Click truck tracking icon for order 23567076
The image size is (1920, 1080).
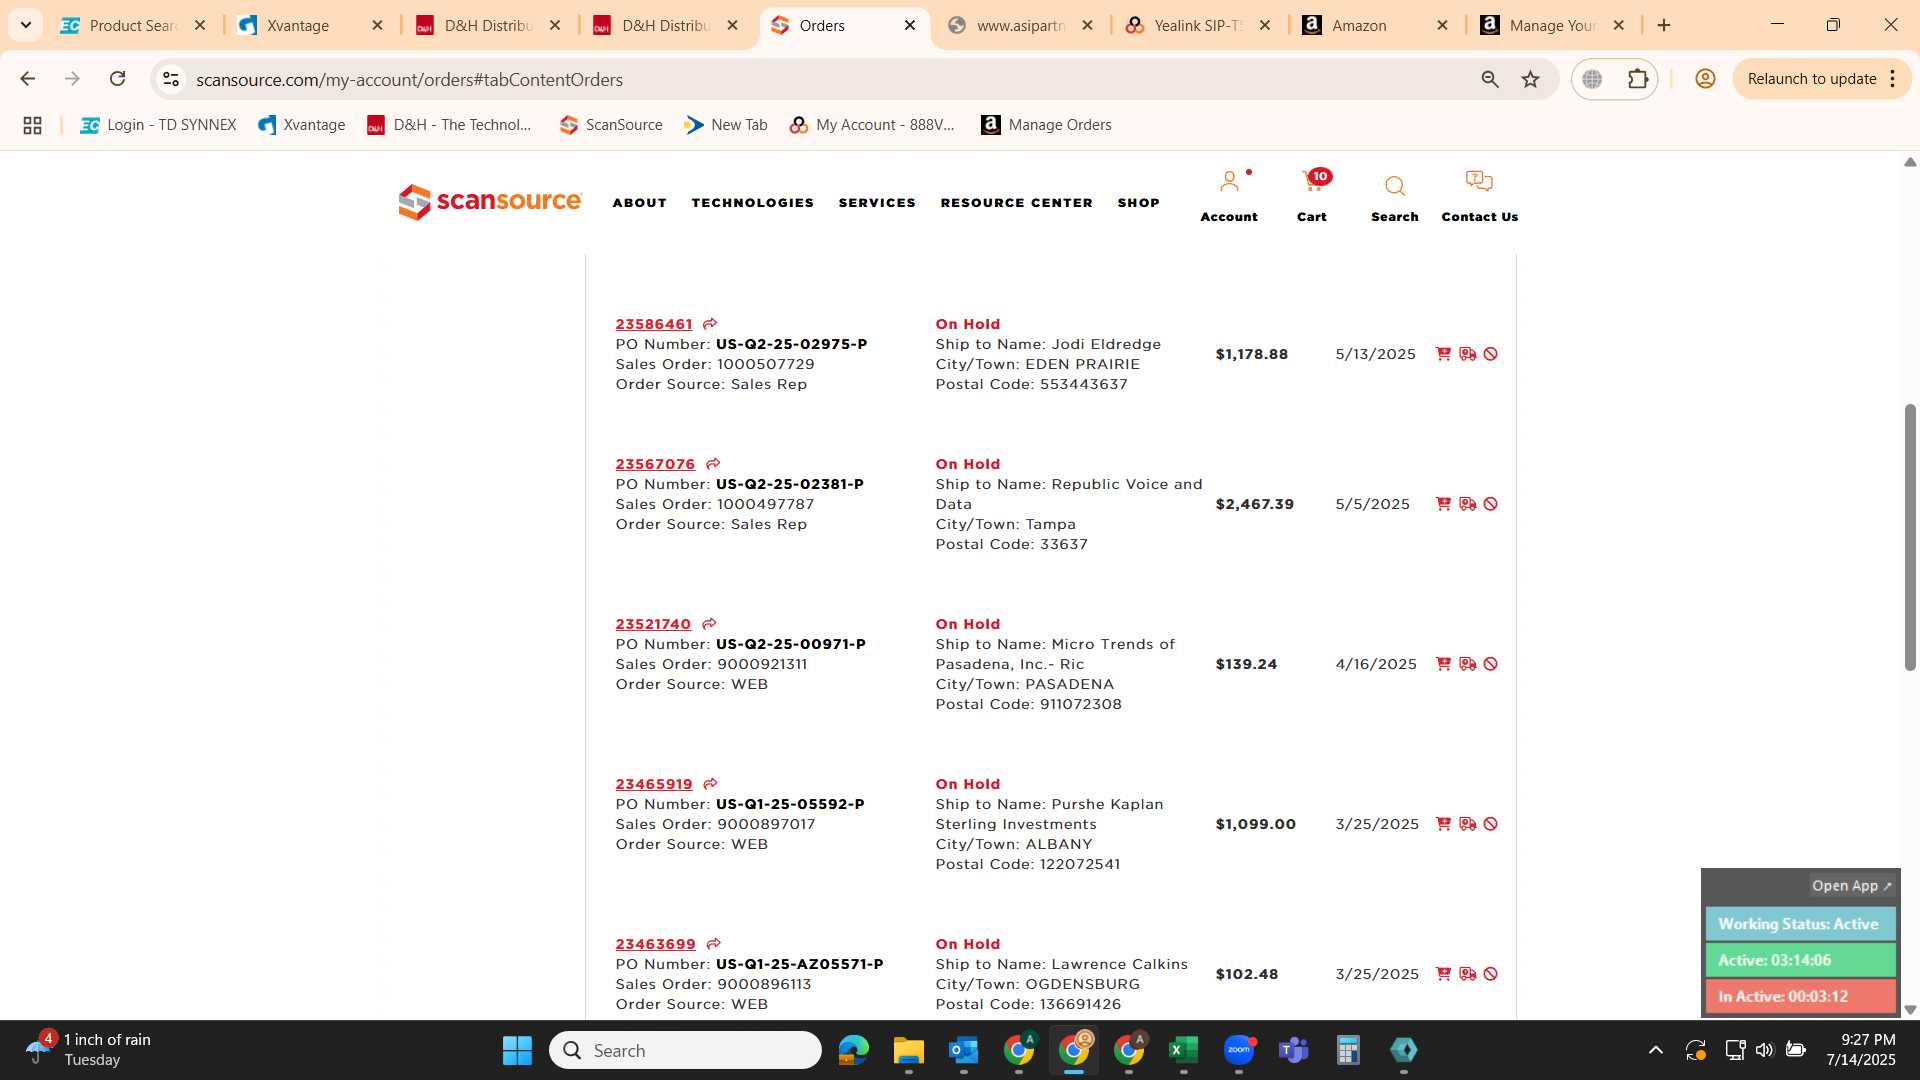click(1467, 504)
